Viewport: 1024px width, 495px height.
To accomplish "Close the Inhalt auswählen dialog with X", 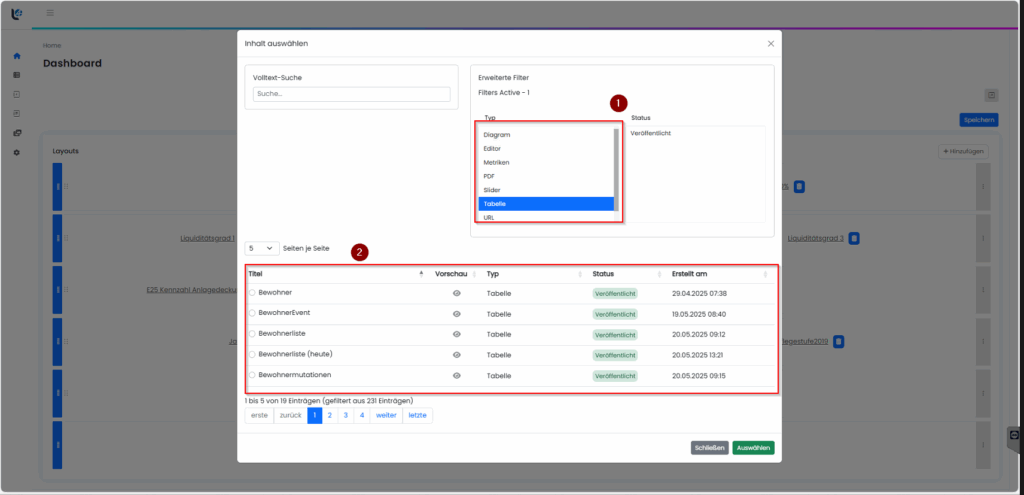I will point(770,44).
